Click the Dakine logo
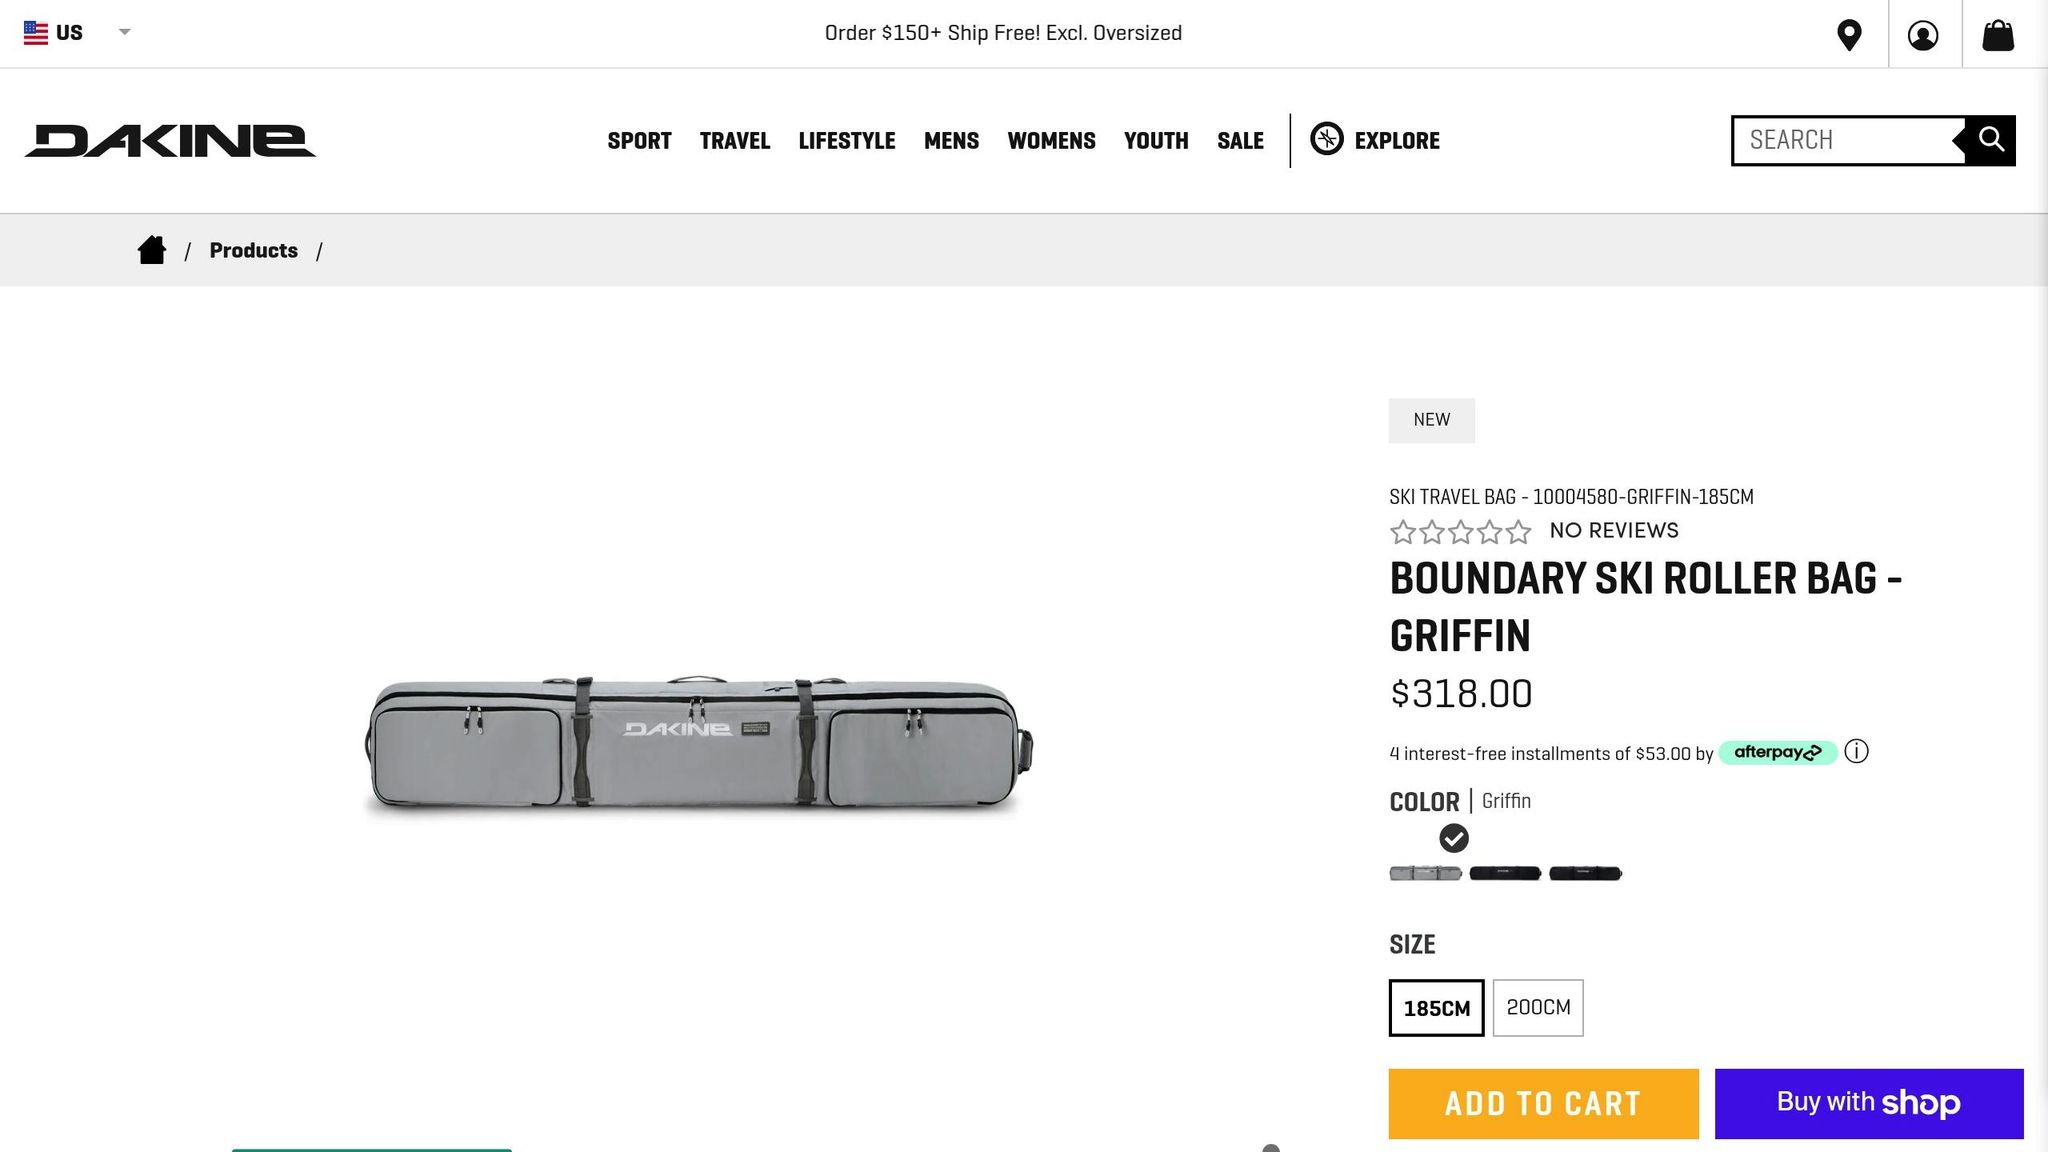2048x1152 pixels. [x=170, y=141]
